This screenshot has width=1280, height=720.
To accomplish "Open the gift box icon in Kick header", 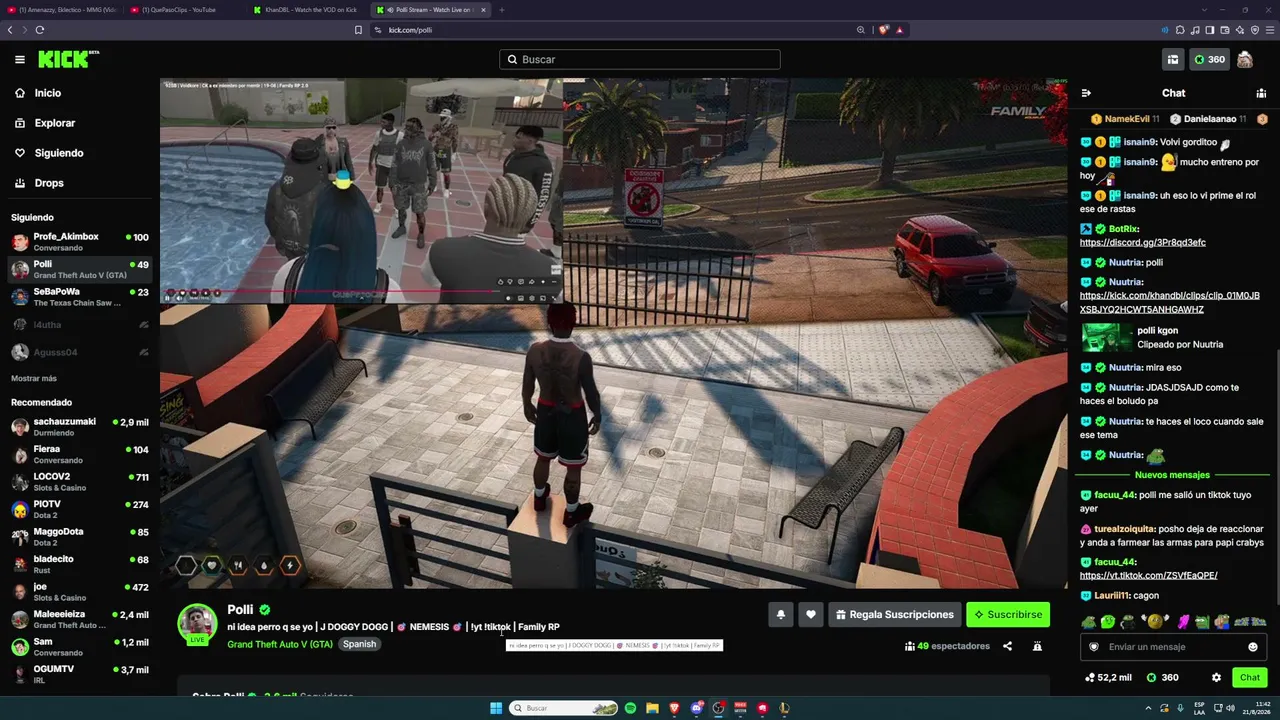I will (1173, 60).
